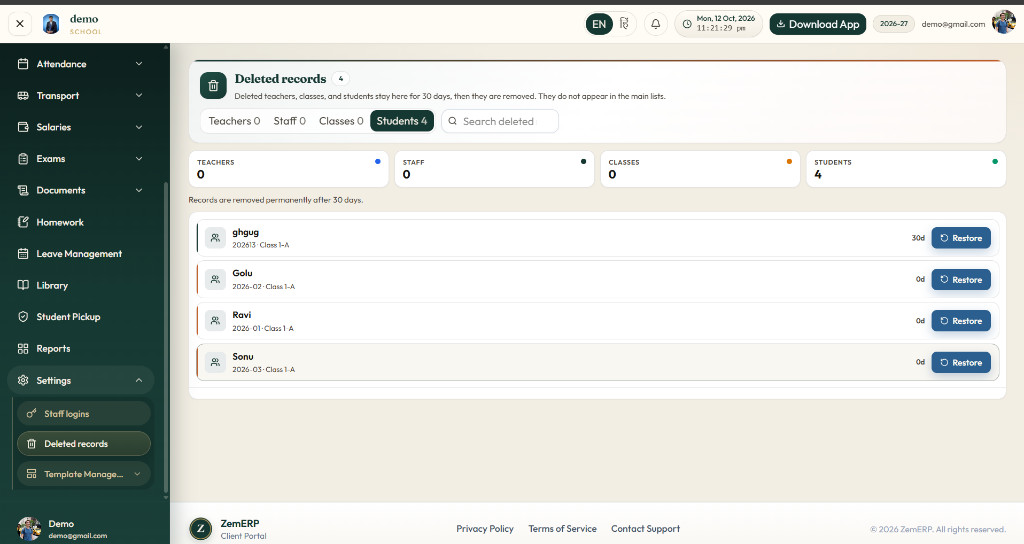Click the Transport bus icon

click(23, 95)
